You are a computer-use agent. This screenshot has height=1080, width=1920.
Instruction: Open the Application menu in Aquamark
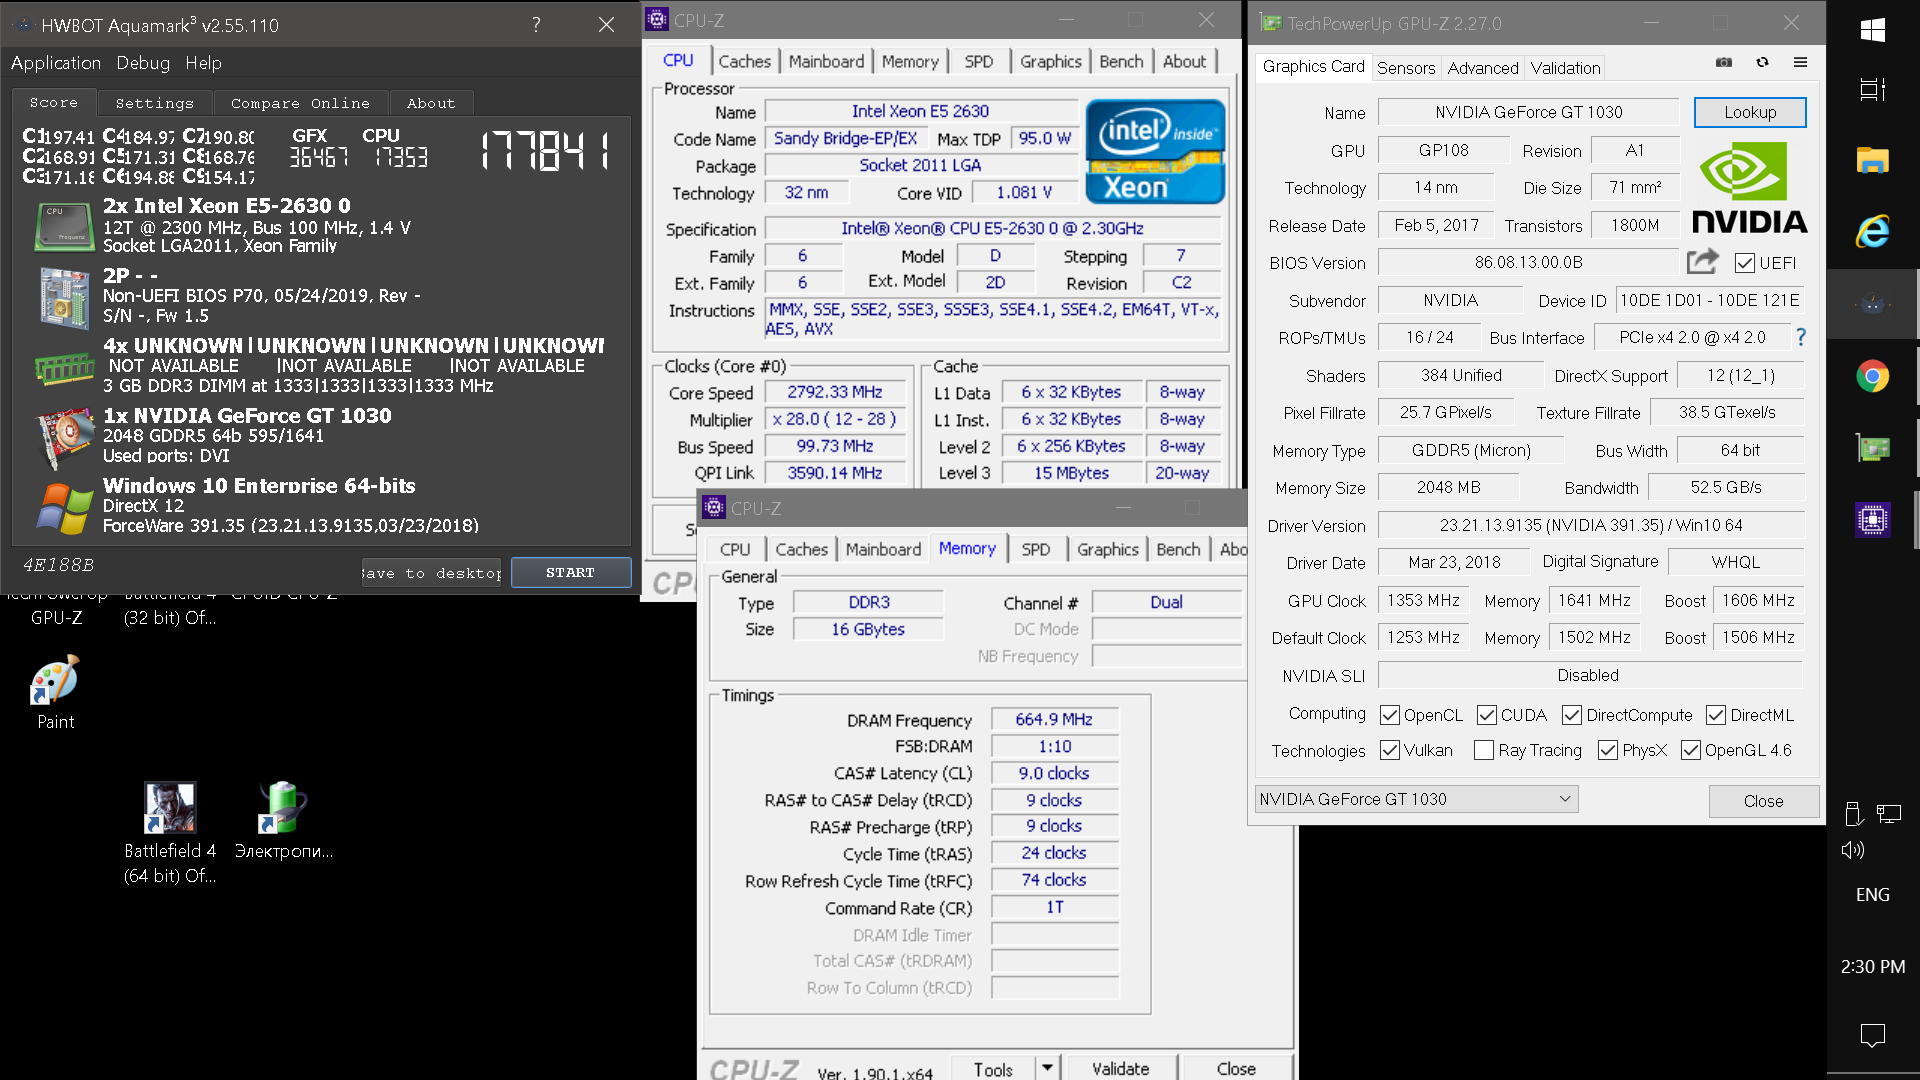pos(56,63)
